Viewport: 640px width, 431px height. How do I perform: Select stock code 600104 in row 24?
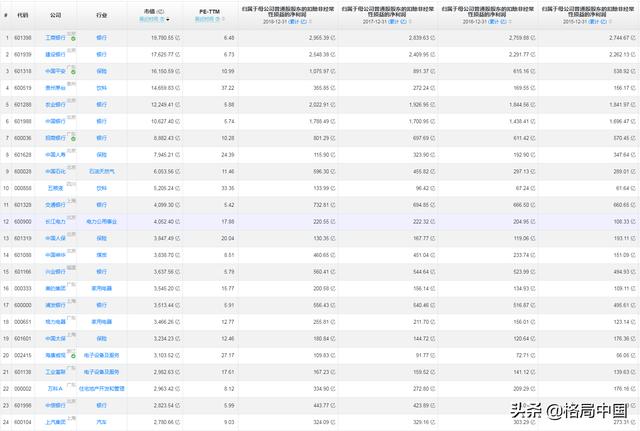click(x=23, y=422)
